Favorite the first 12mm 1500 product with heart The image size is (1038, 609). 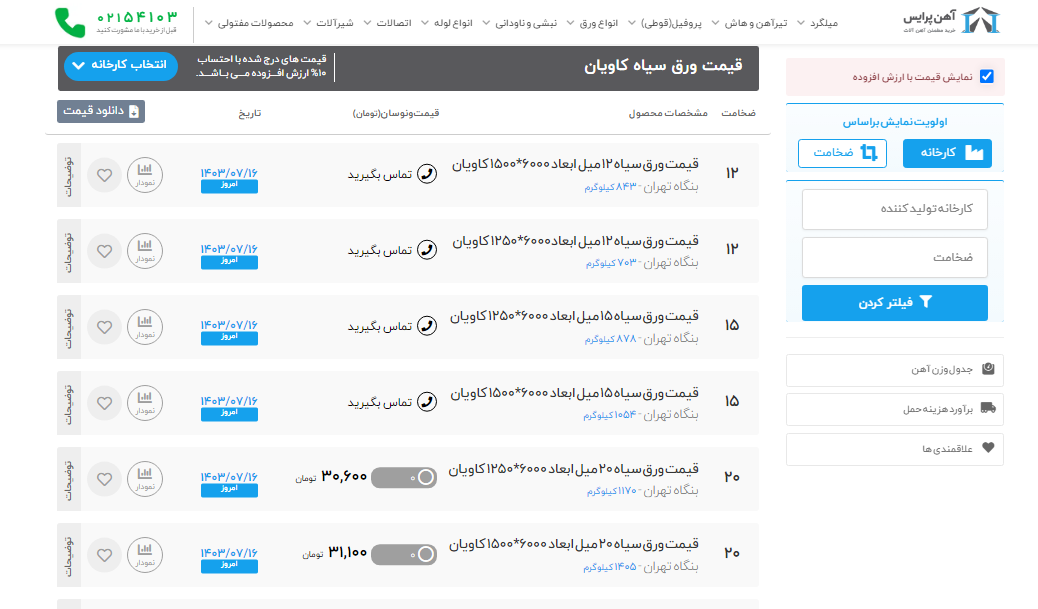click(x=104, y=175)
